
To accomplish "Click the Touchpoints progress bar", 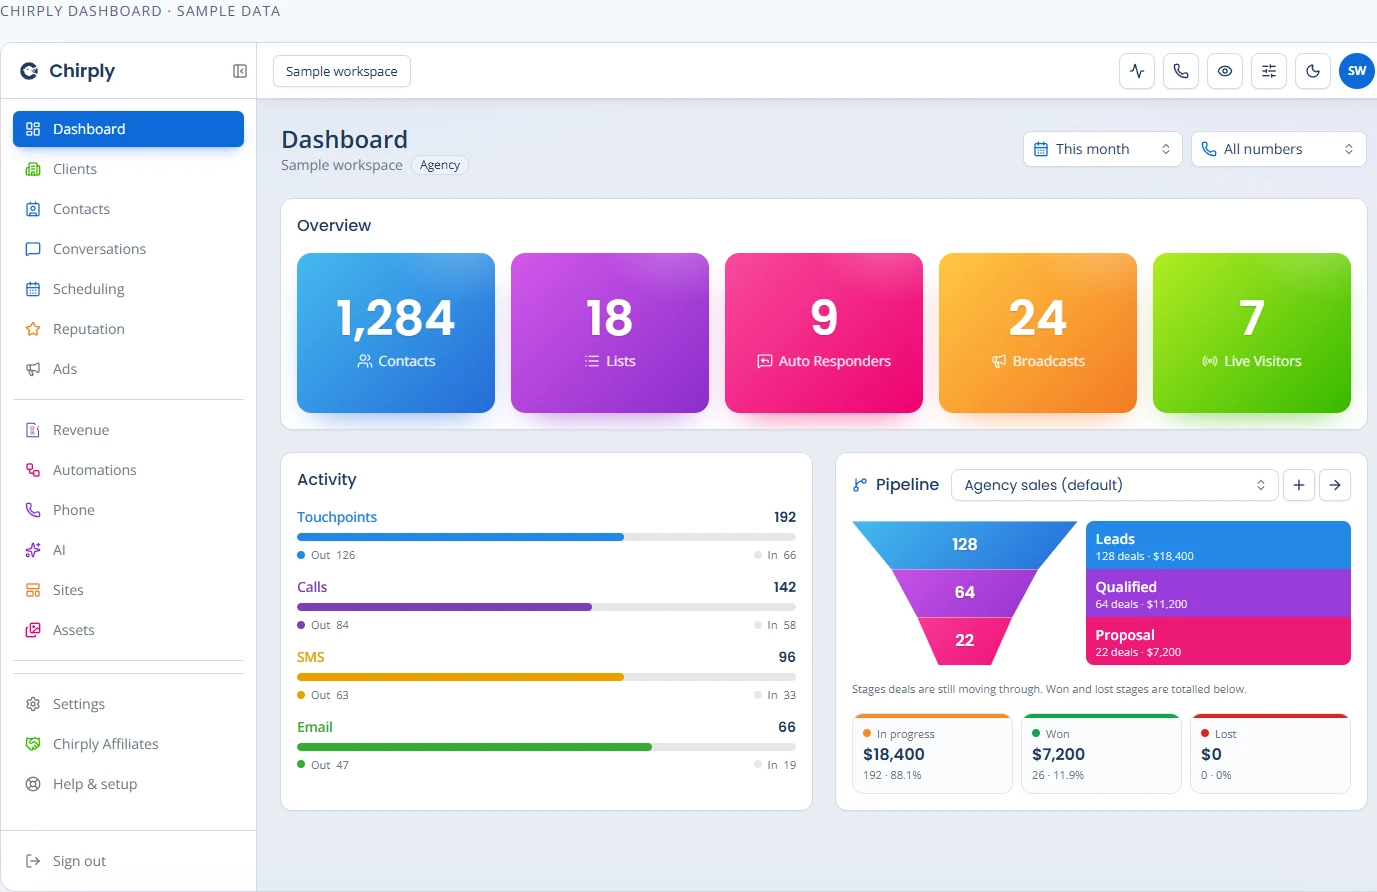I will click(547, 537).
